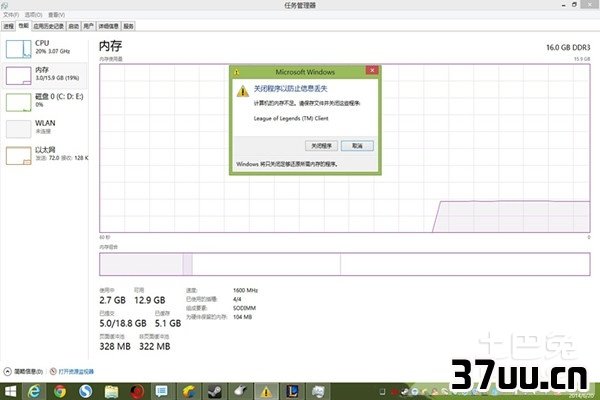Open the 启动 tab
The height and width of the screenshot is (400, 600).
click(73, 26)
